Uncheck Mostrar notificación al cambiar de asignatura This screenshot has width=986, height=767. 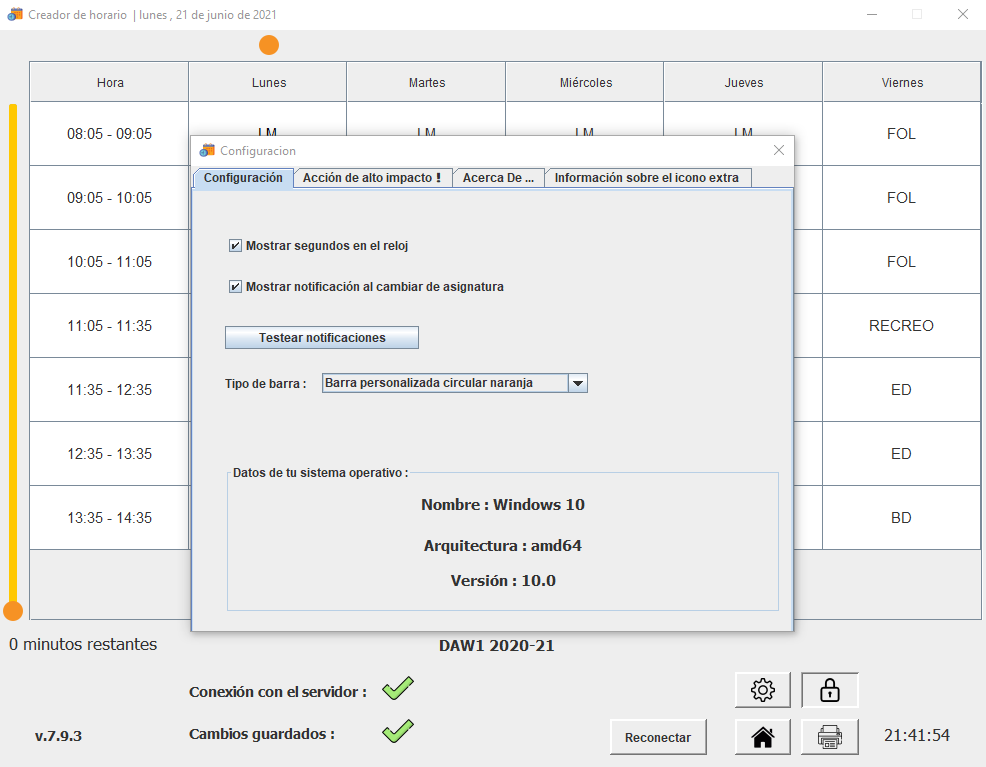[235, 287]
